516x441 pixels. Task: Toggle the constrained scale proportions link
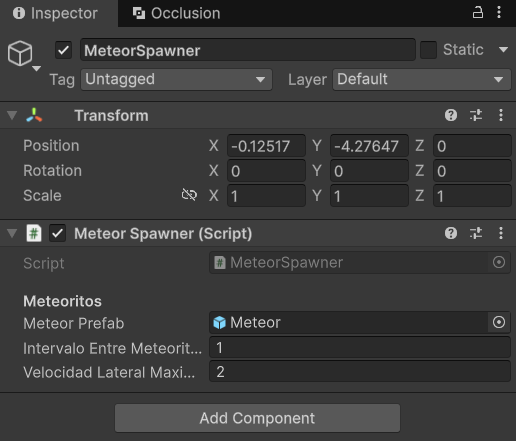pyautogui.click(x=189, y=195)
